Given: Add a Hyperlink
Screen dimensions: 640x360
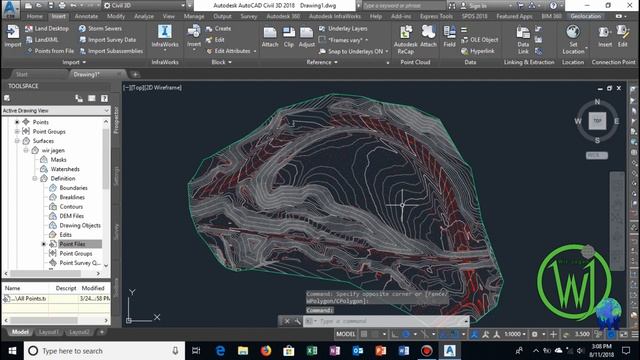Looking at the screenshot, I should [x=478, y=51].
